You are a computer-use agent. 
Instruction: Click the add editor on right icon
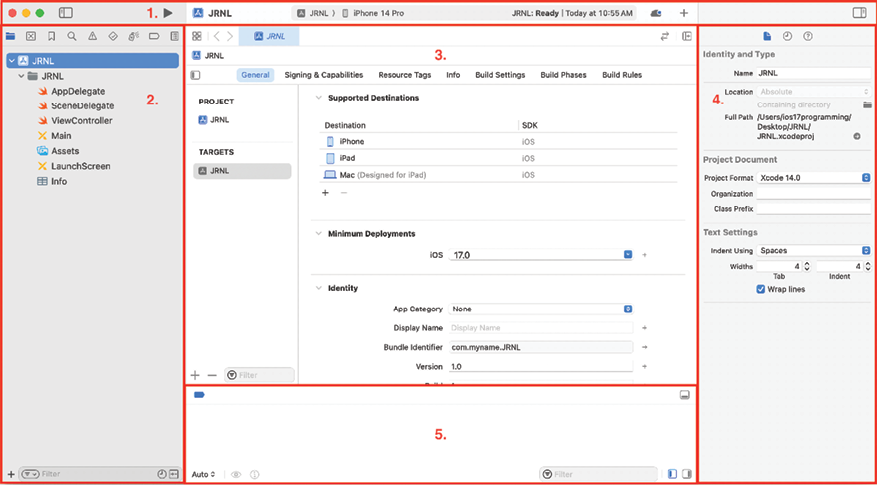click(x=686, y=36)
